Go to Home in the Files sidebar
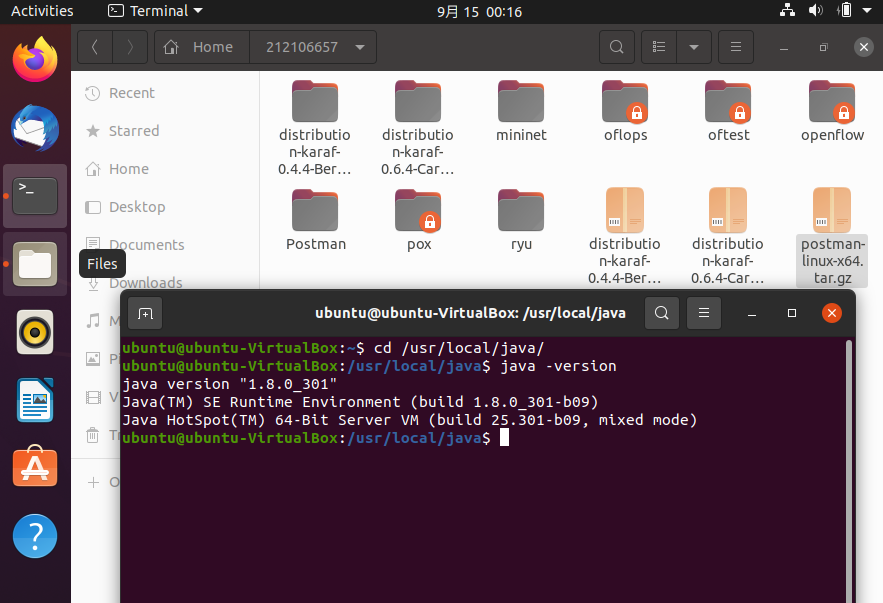This screenshot has height=603, width=883. click(128, 169)
